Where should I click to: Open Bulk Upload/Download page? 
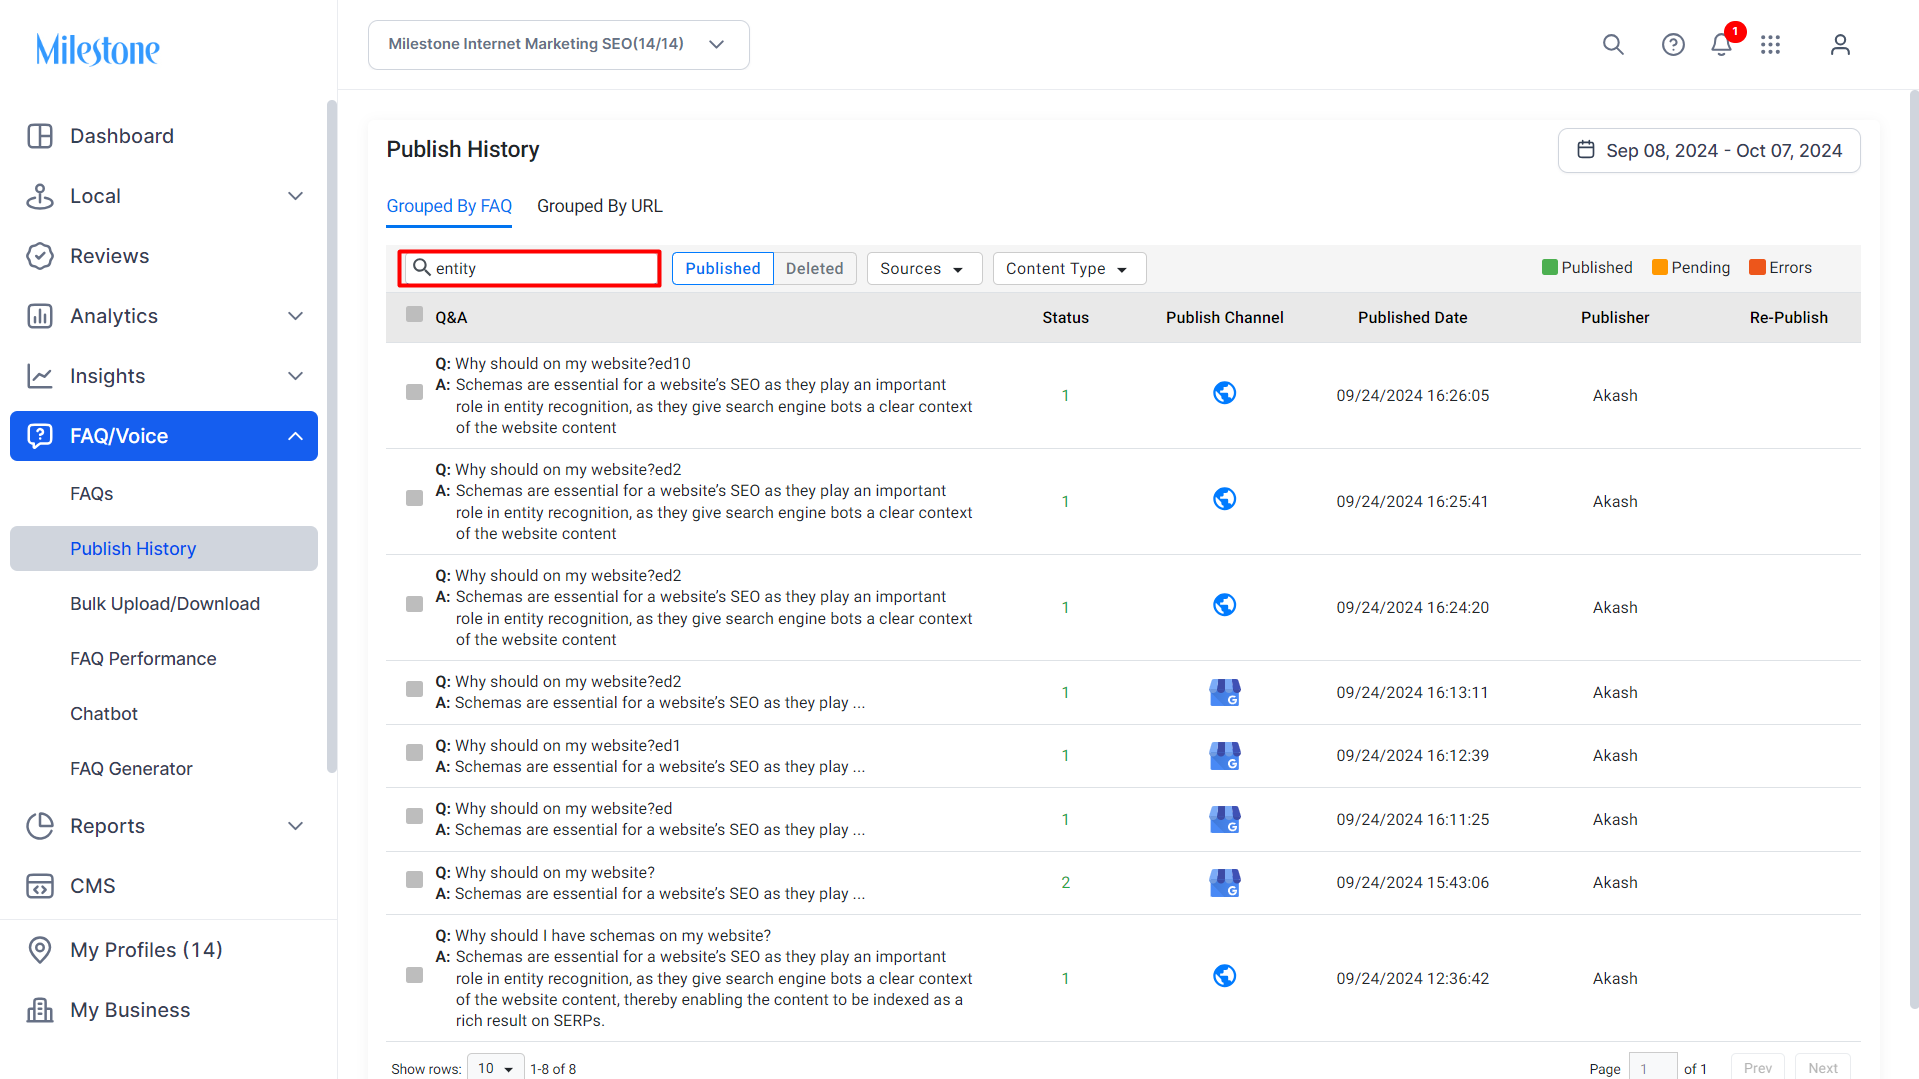pos(165,604)
